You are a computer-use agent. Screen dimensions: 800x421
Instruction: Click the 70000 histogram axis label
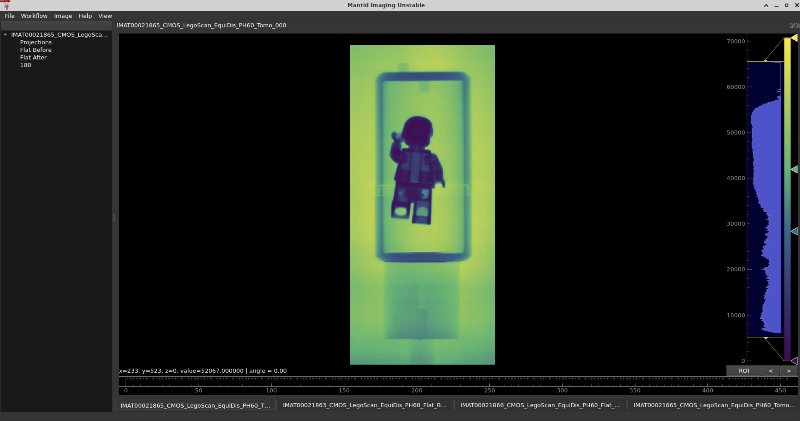[735, 41]
